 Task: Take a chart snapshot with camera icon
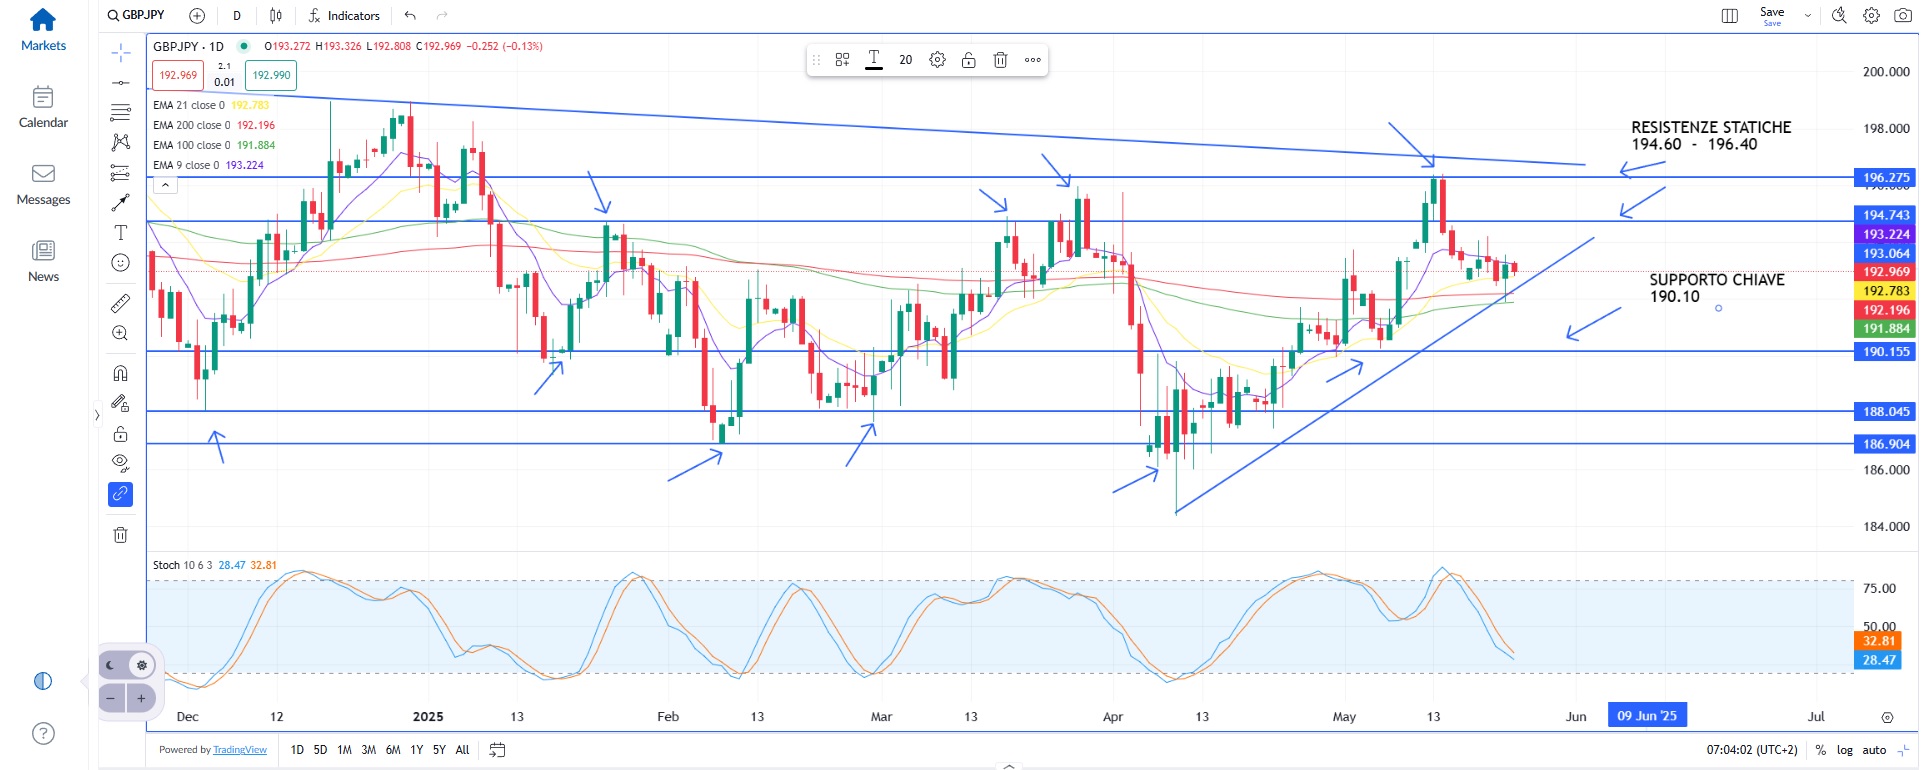pos(1902,16)
